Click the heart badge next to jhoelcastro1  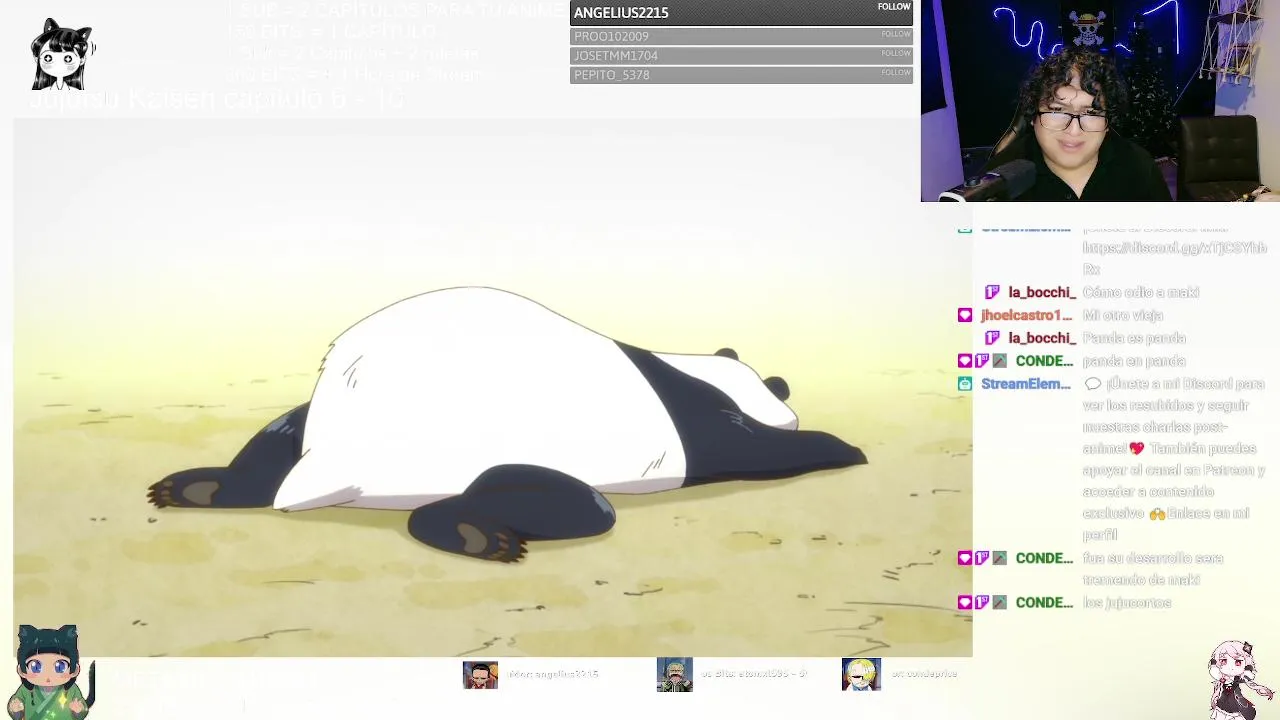pyautogui.click(x=965, y=315)
